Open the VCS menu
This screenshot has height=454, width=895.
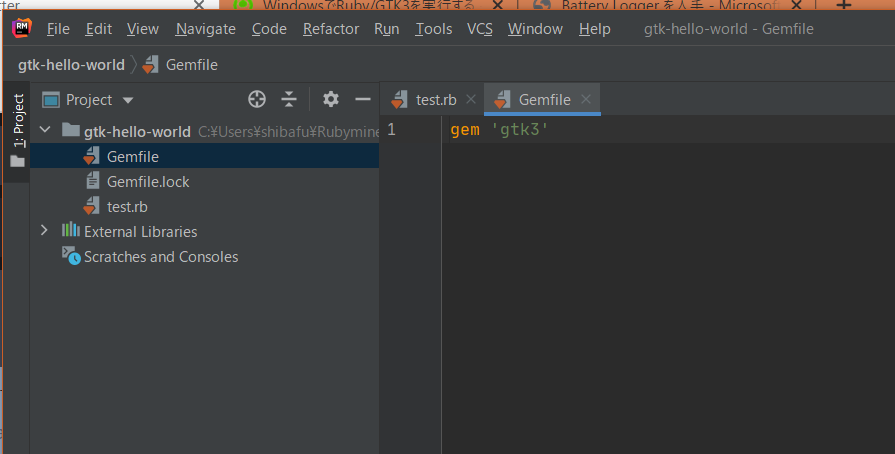479,29
